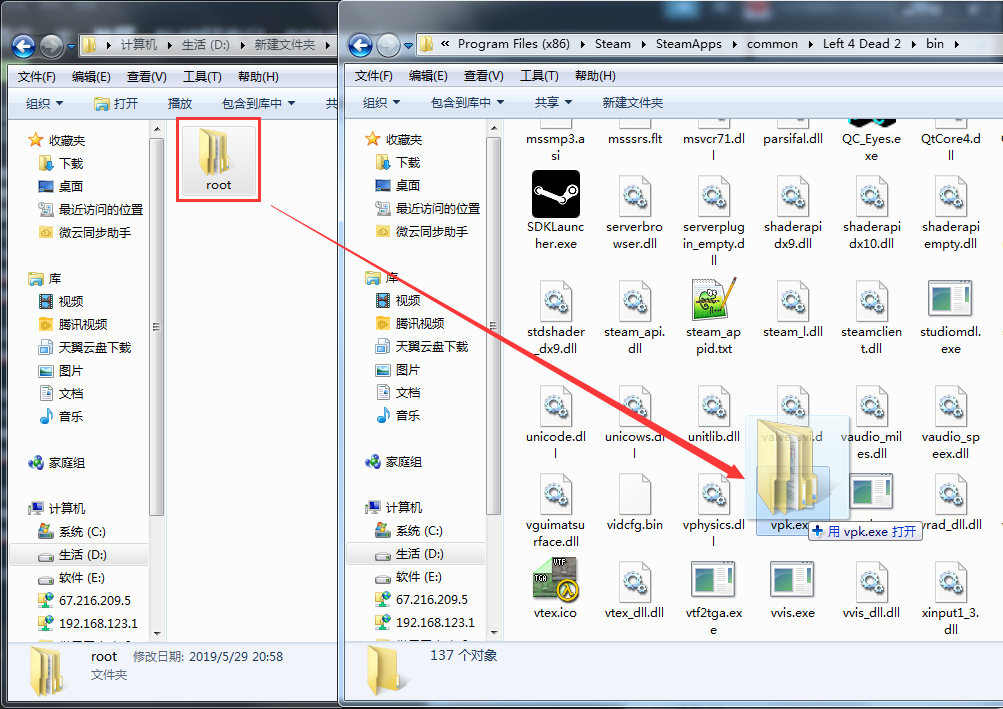
Task: Expand arrow after common in address bar
Action: tap(810, 44)
